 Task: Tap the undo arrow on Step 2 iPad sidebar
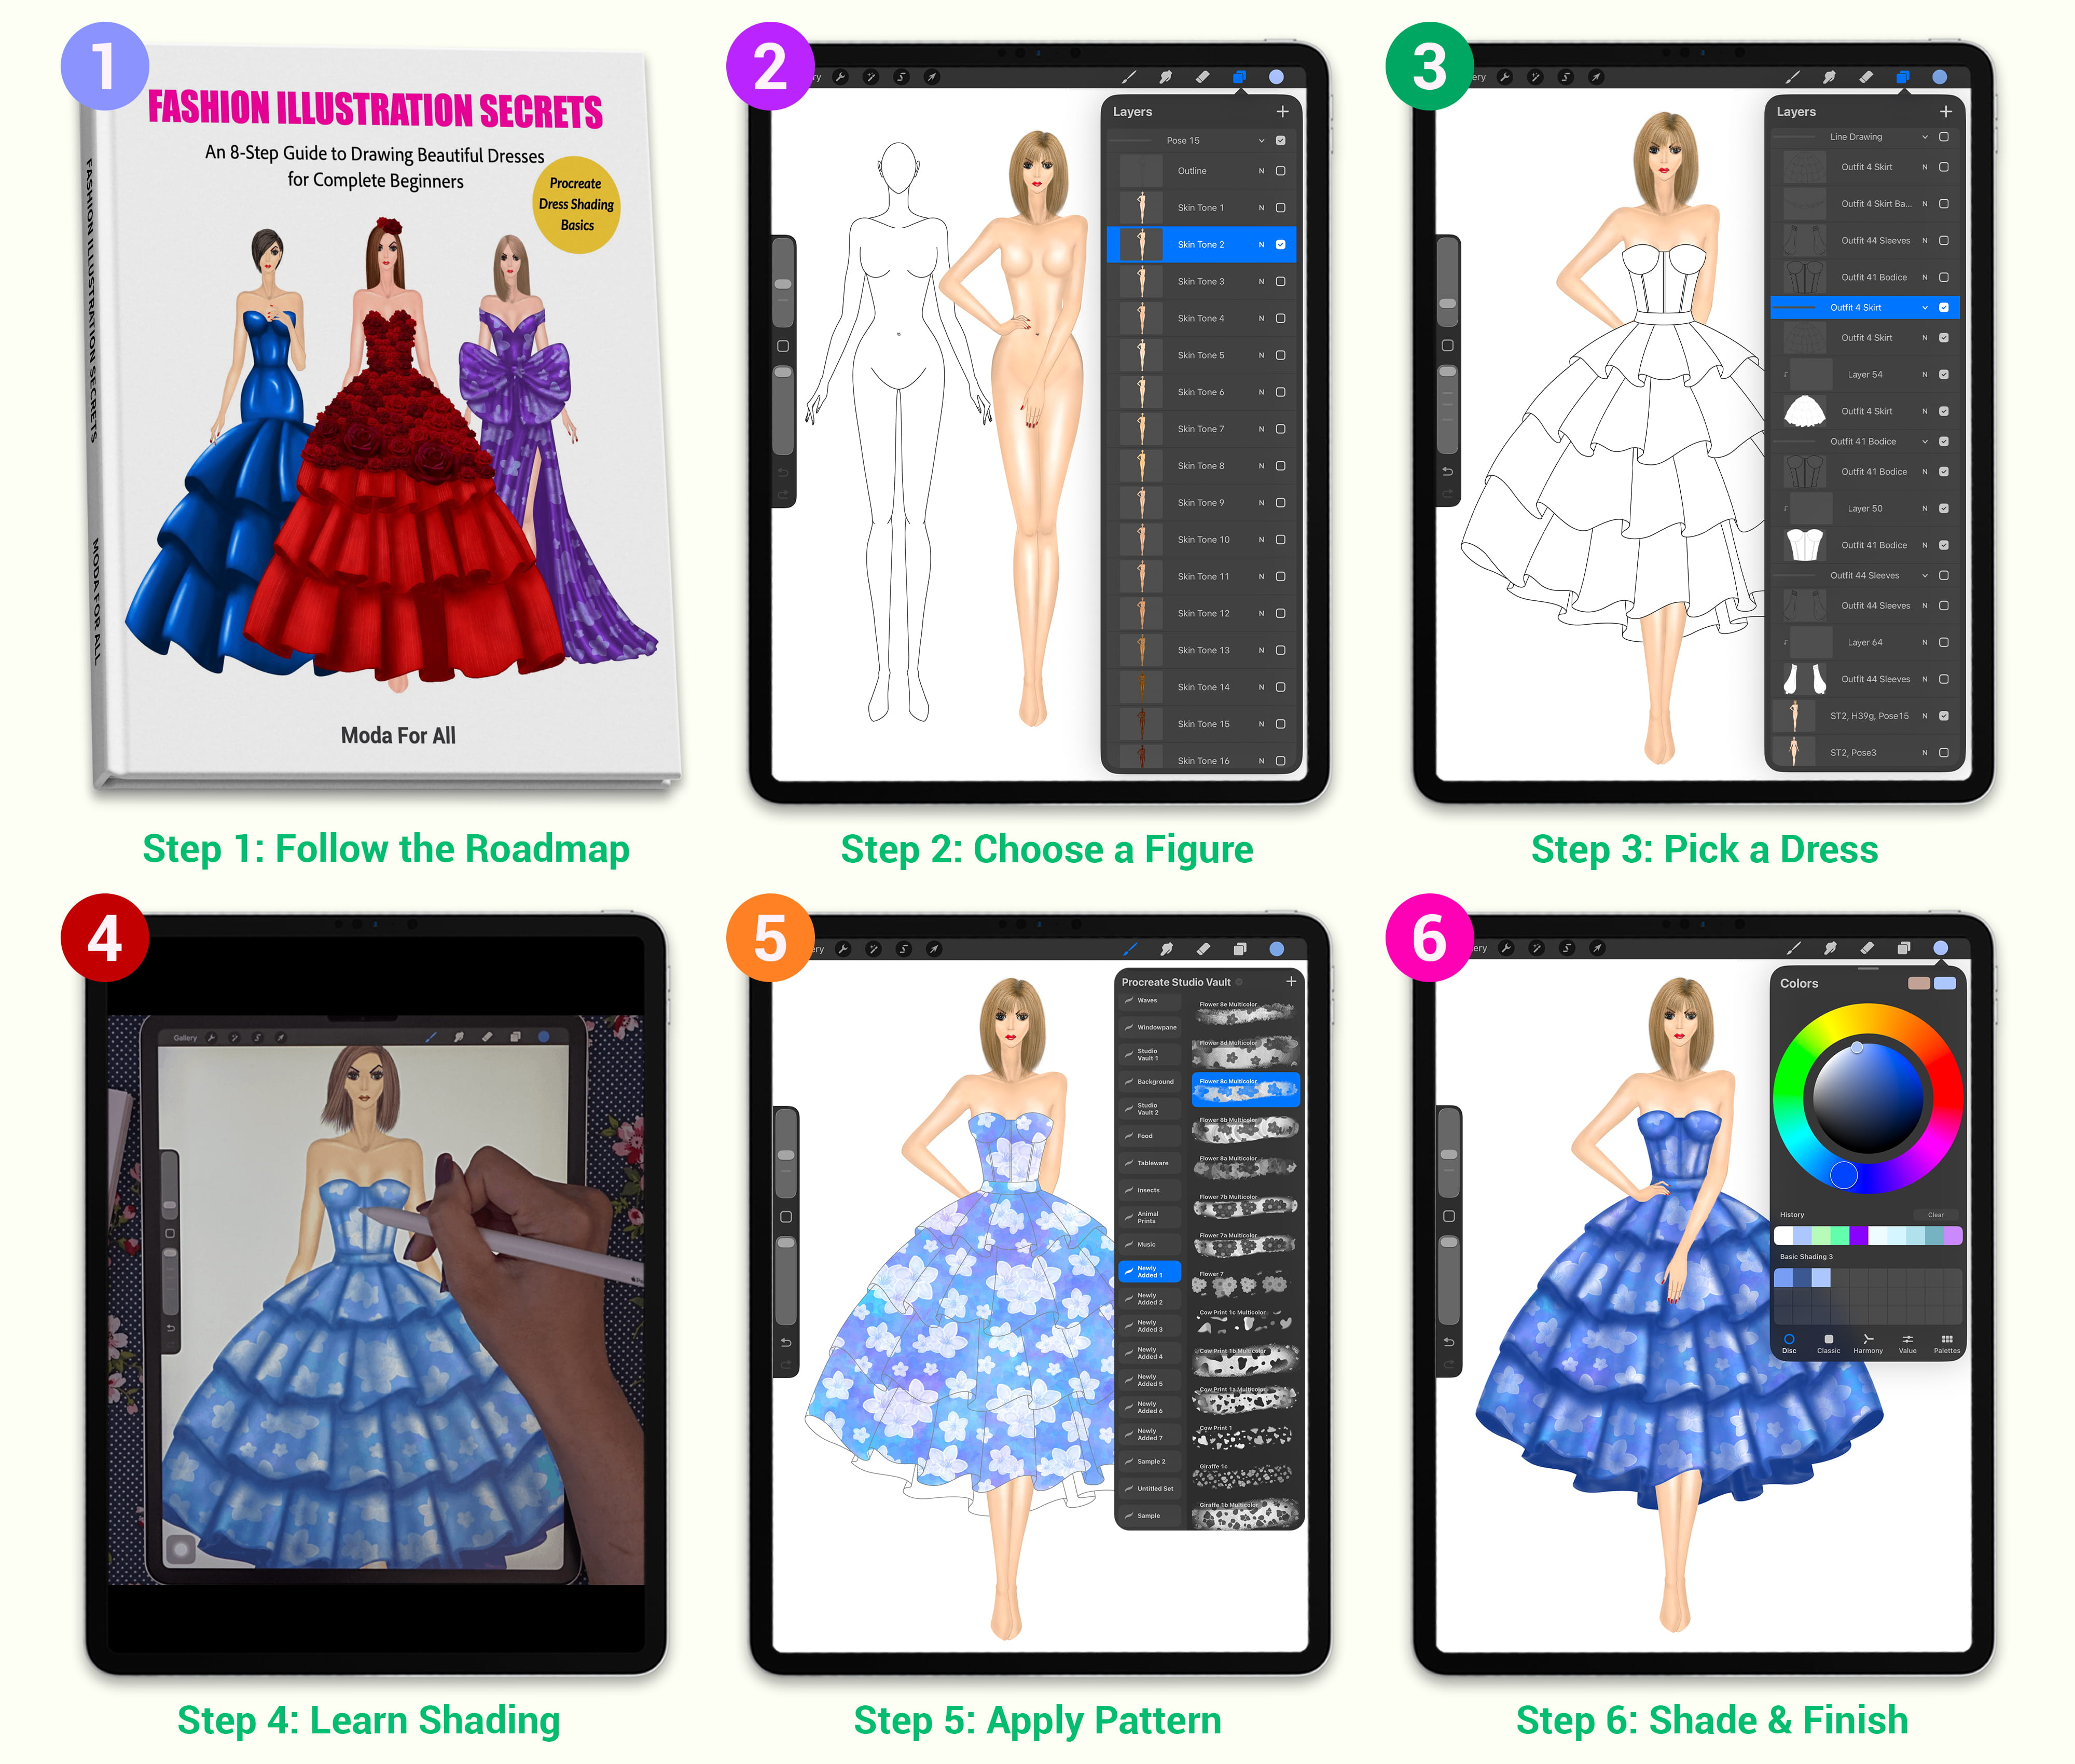point(783,473)
